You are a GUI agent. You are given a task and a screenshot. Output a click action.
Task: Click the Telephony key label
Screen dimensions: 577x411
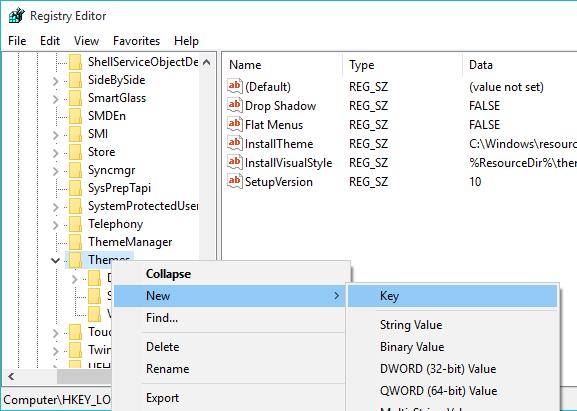point(115,224)
